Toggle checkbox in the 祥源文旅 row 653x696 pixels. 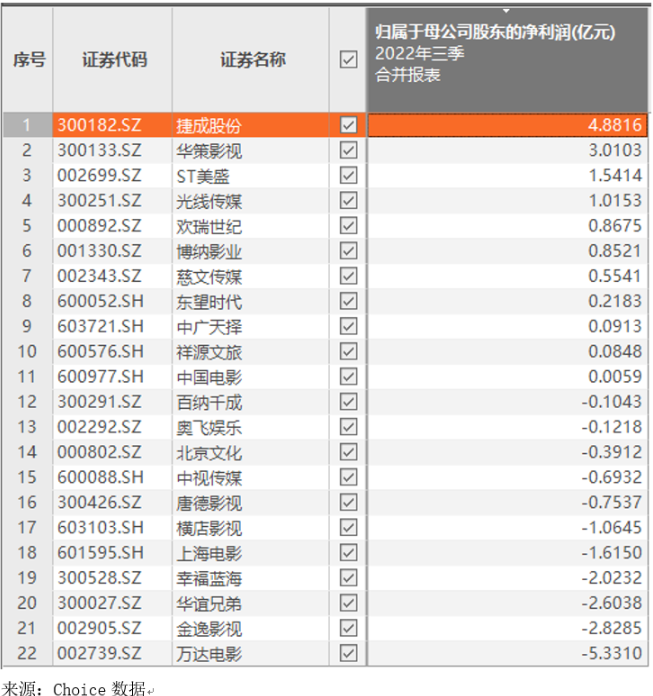pyautogui.click(x=348, y=352)
